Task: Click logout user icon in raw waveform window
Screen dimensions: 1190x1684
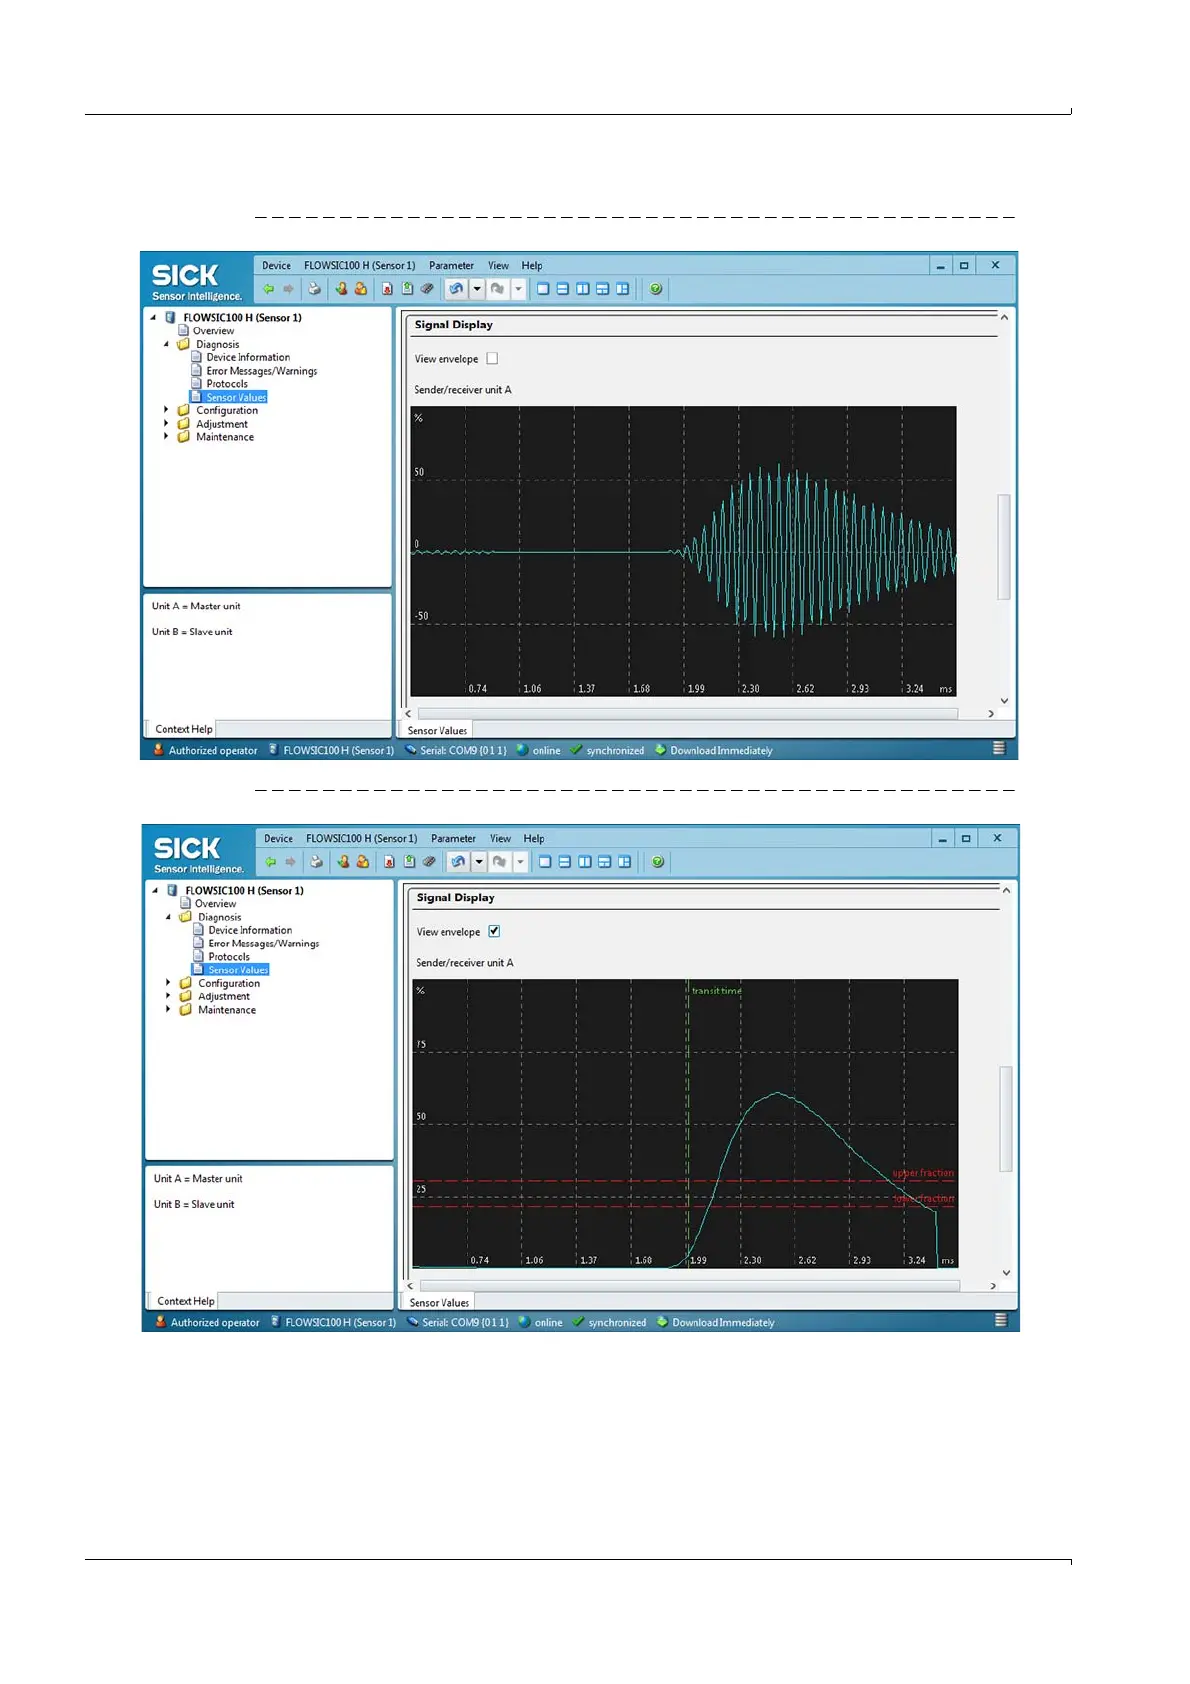Action: (x=361, y=289)
